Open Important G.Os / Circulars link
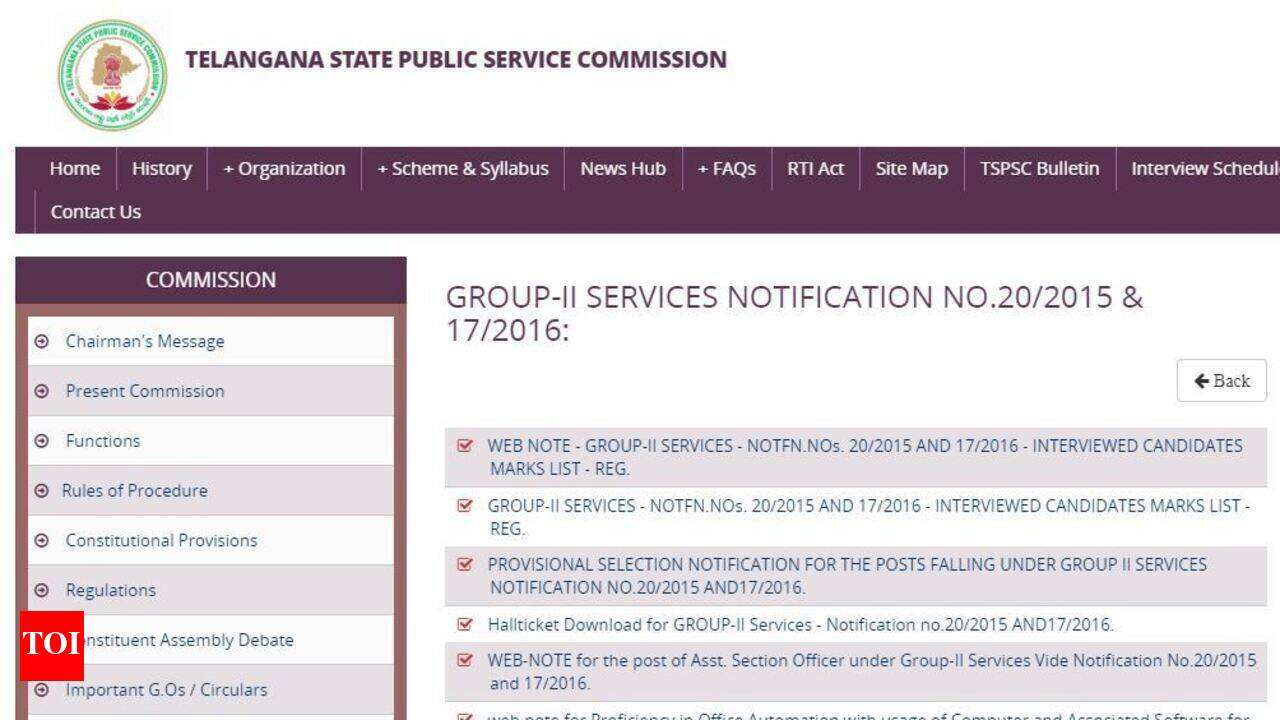 [166, 690]
